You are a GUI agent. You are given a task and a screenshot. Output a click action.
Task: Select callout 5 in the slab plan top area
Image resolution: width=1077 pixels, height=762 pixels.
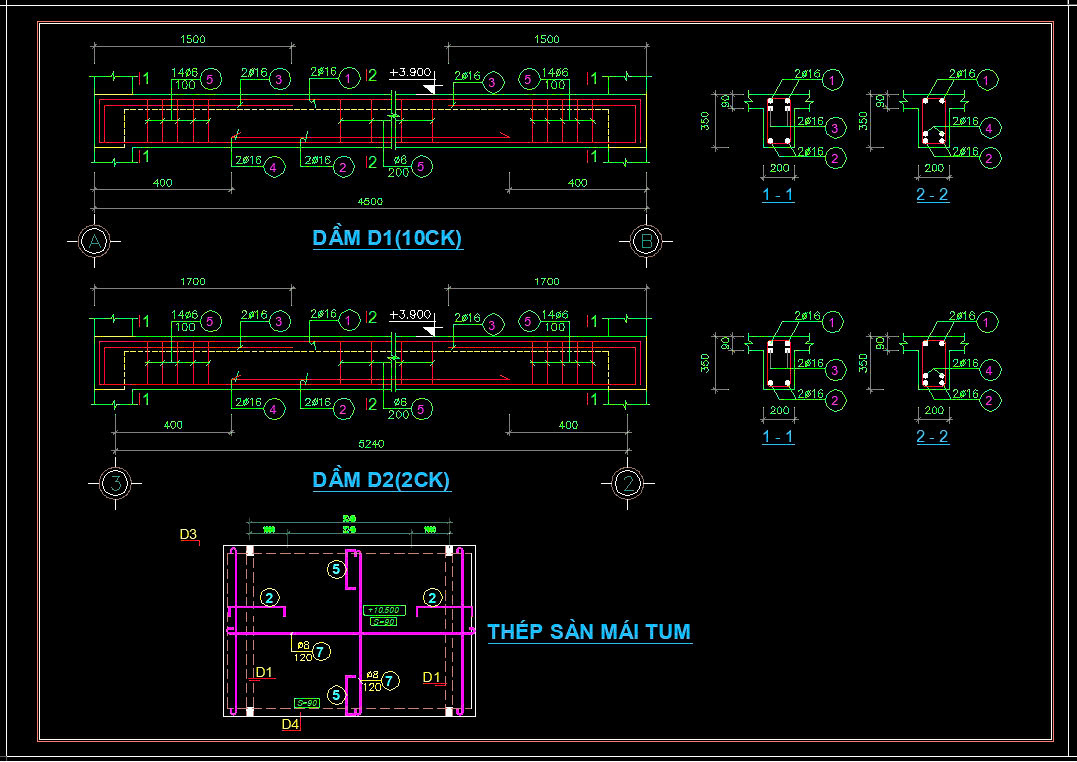click(335, 569)
